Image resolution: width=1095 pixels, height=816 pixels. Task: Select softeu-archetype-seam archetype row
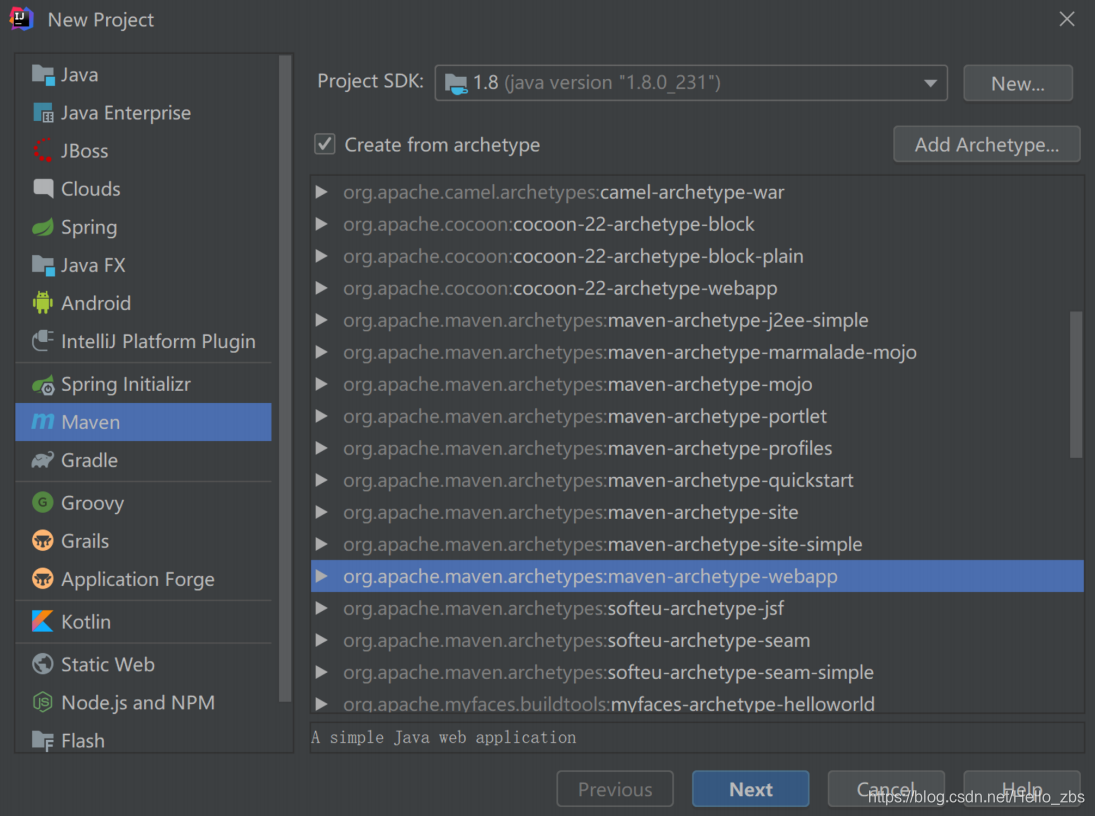tap(697, 641)
